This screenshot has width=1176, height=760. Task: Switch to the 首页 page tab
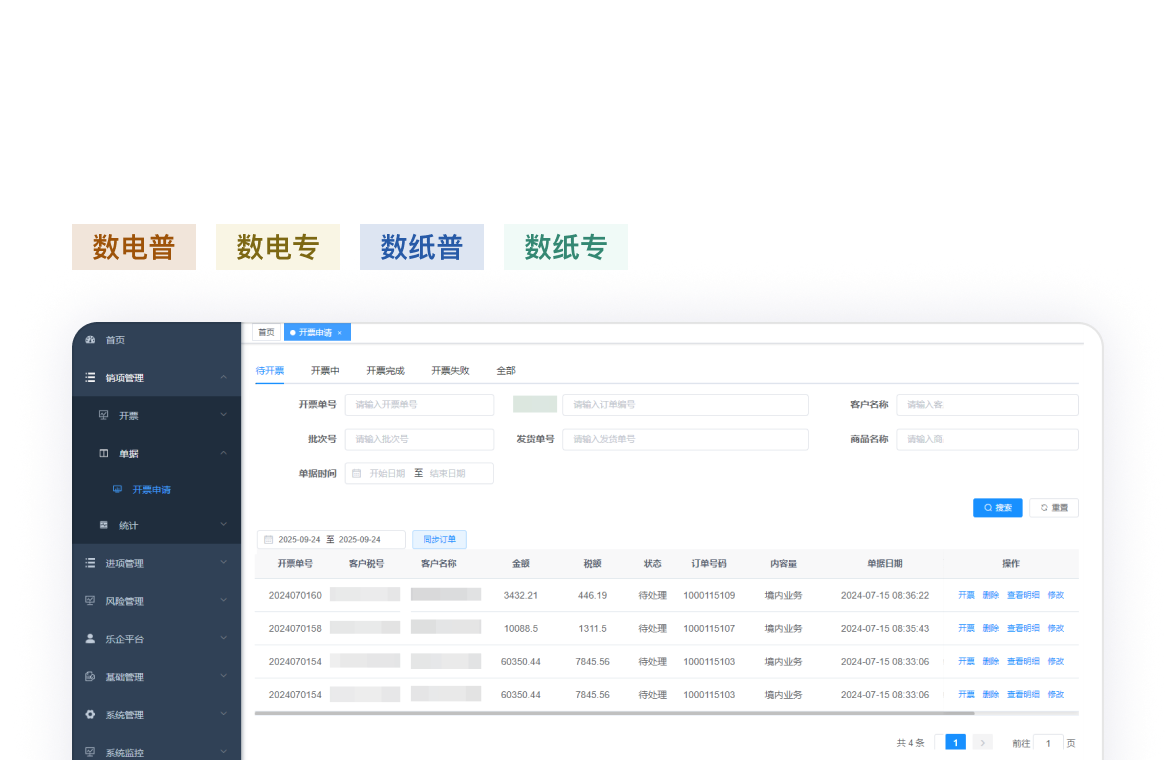(x=266, y=332)
